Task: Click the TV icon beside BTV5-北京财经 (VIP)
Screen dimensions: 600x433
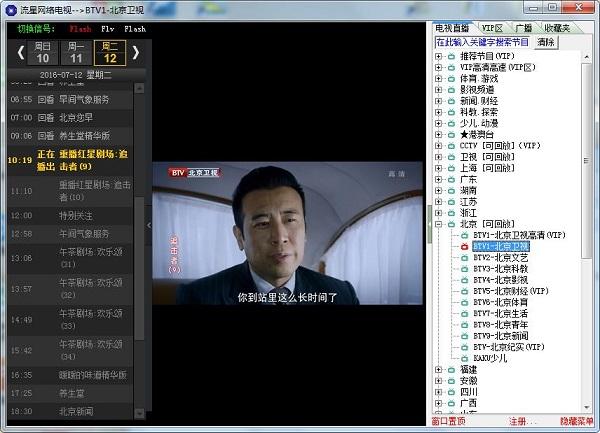Action: (x=464, y=291)
